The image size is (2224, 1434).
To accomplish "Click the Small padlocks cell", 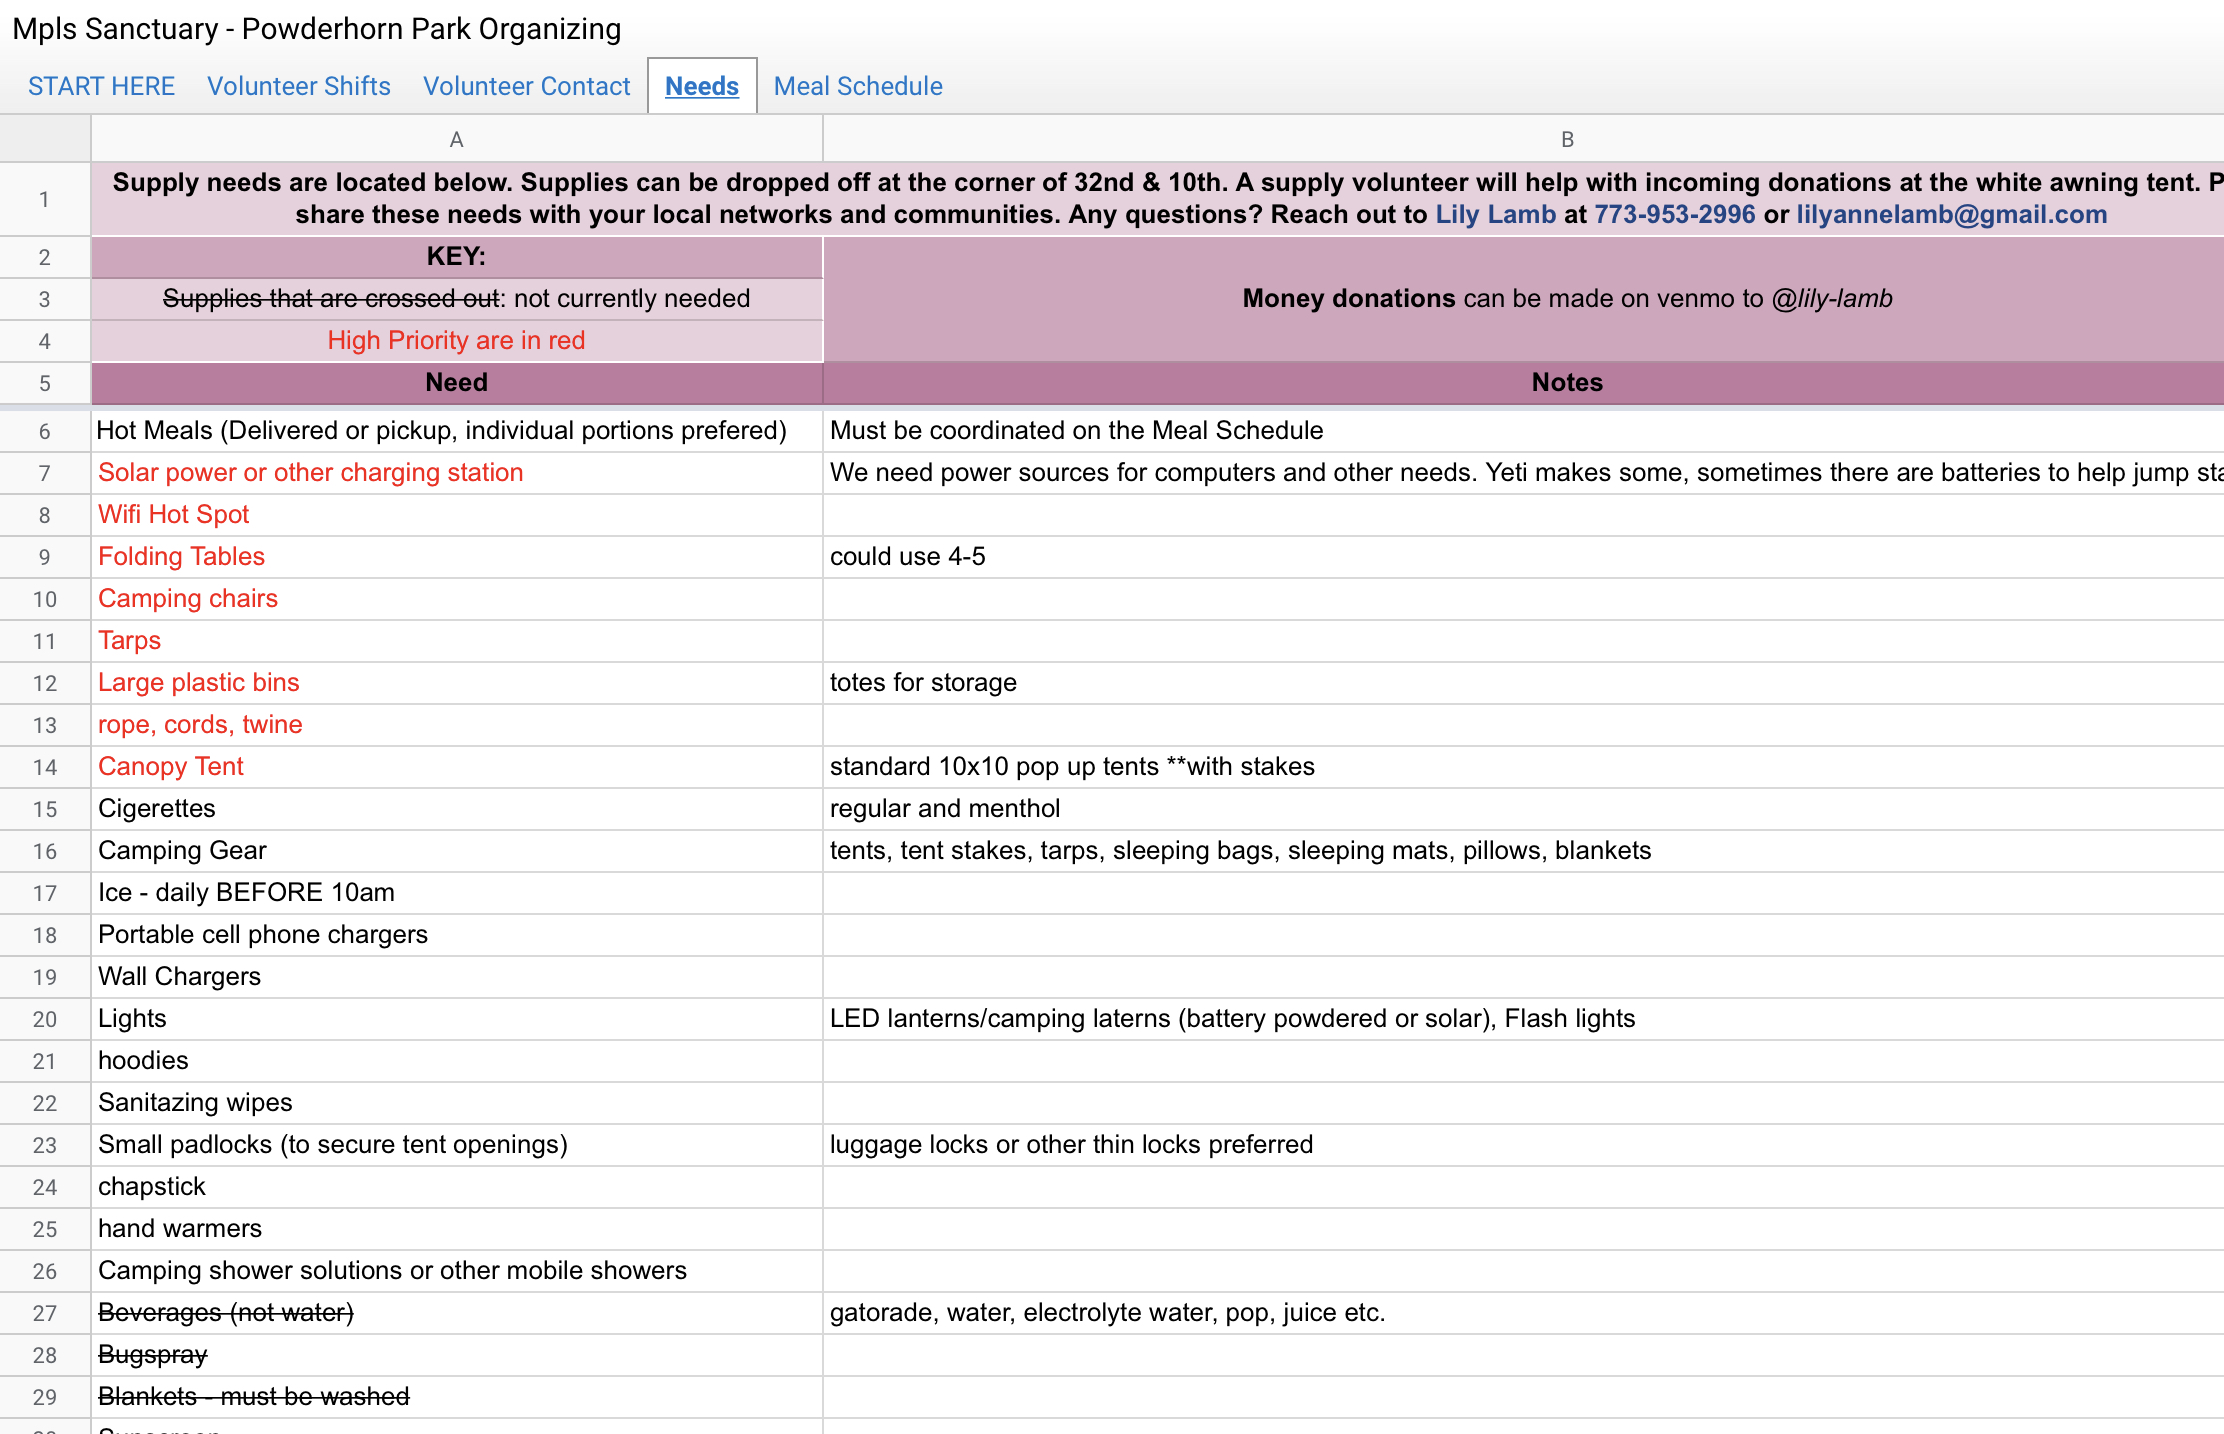I will 457,1145.
